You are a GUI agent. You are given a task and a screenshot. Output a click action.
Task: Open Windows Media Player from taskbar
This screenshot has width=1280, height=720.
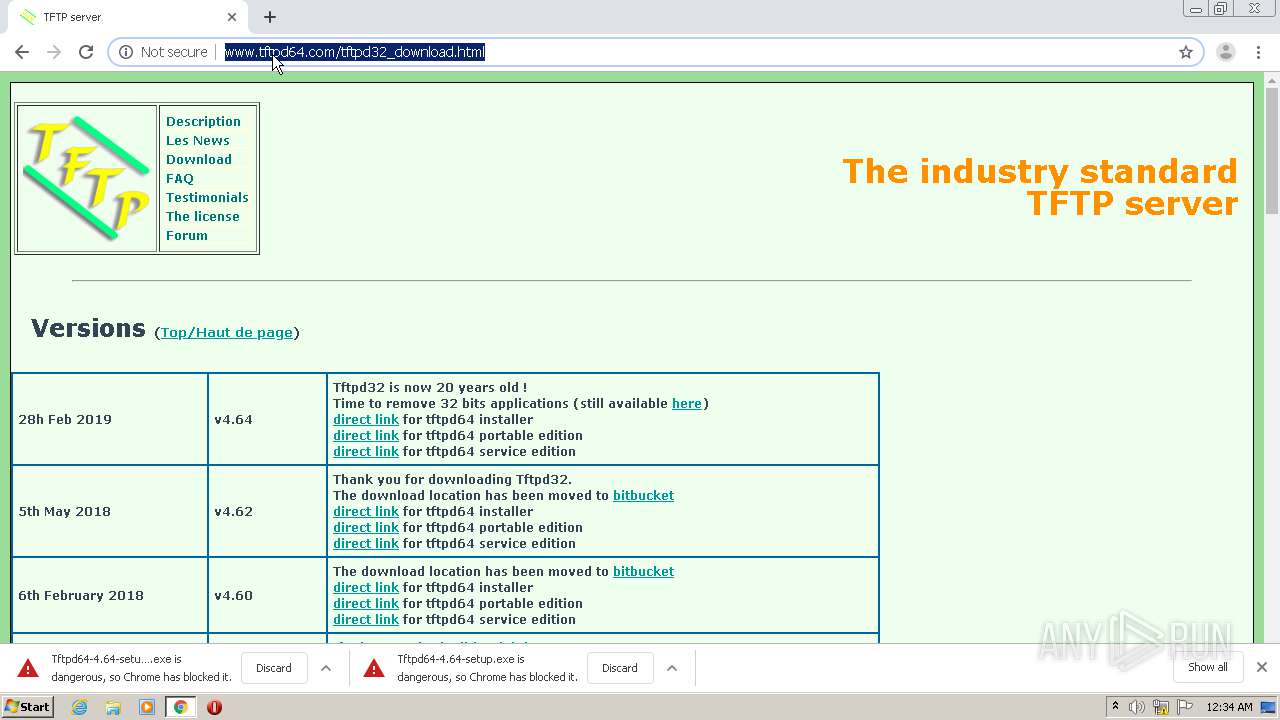(147, 707)
